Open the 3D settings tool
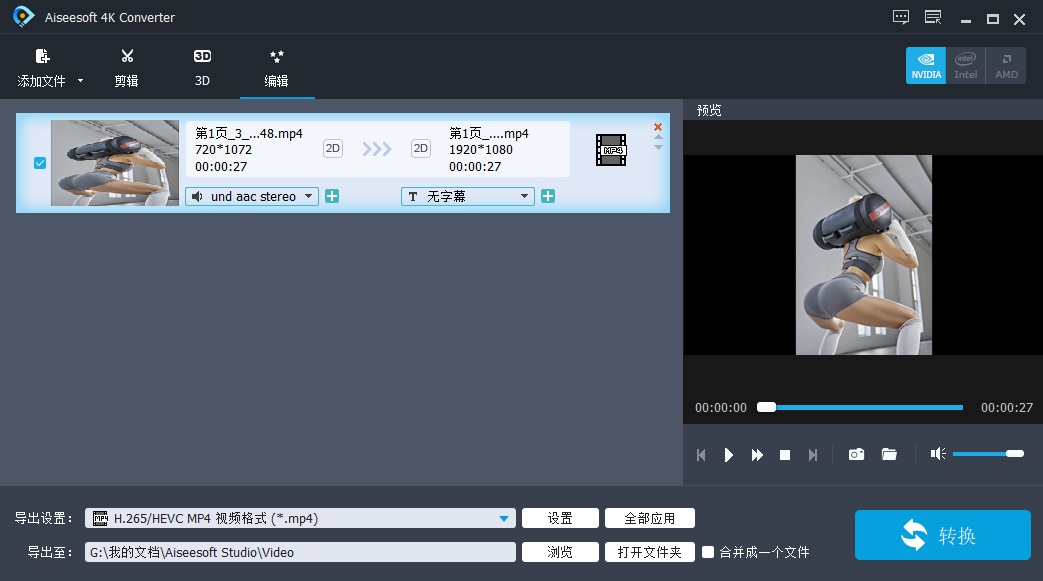The image size is (1043, 581). [201, 57]
